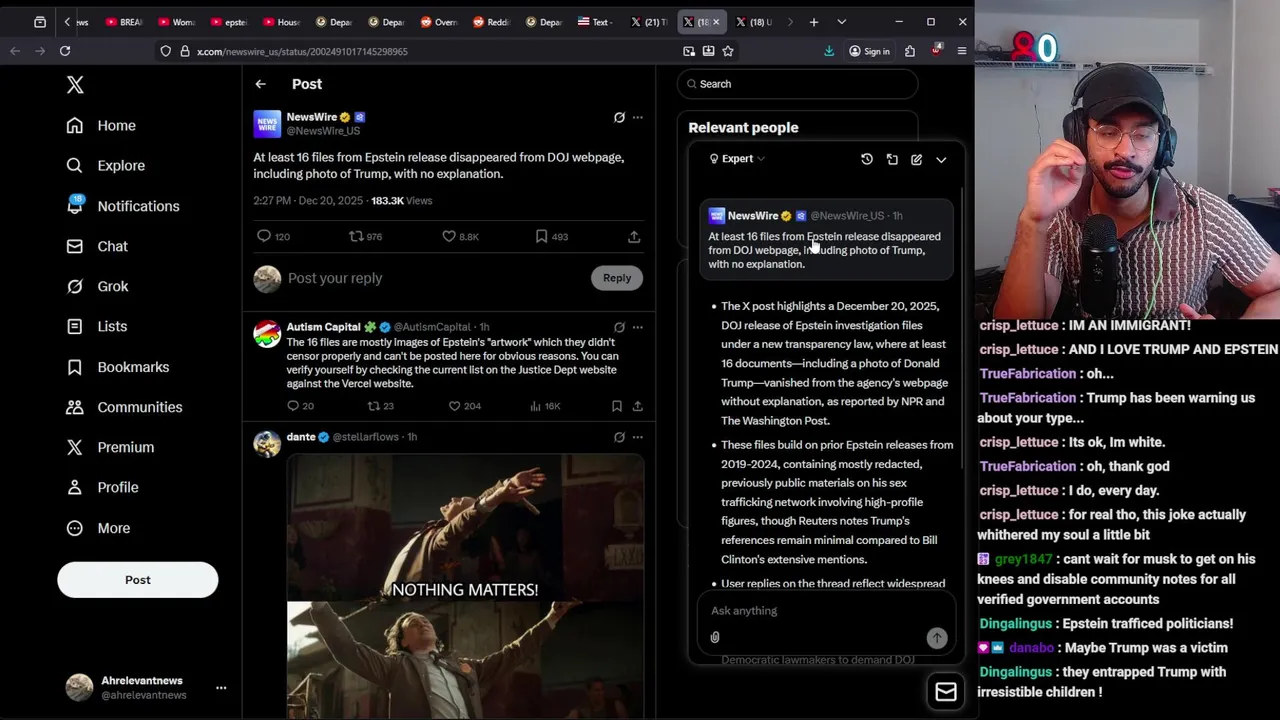Click NewsWire profile avatar on post

267,124
